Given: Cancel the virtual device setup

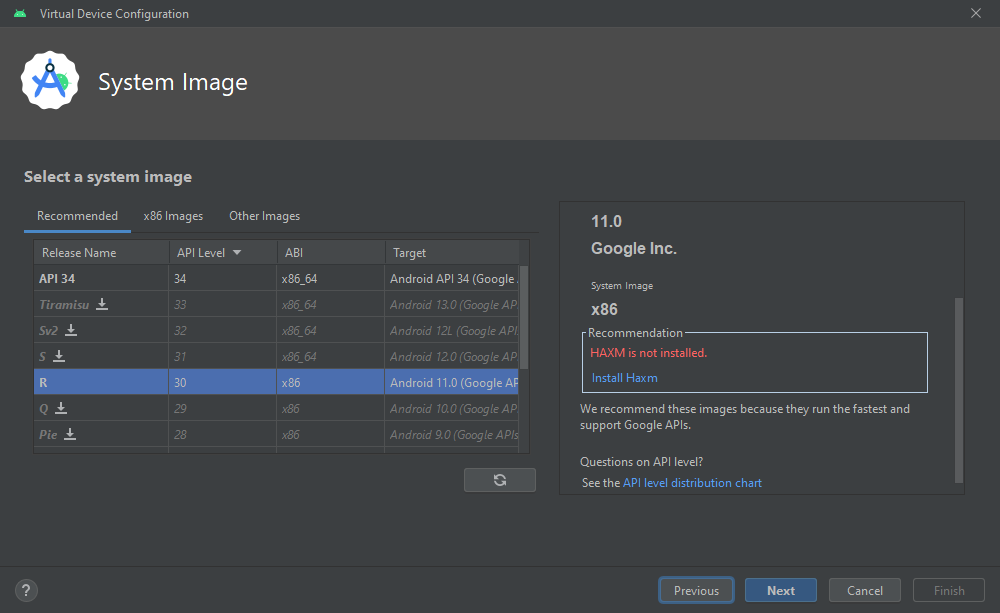Looking at the screenshot, I should pyautogui.click(x=865, y=591).
